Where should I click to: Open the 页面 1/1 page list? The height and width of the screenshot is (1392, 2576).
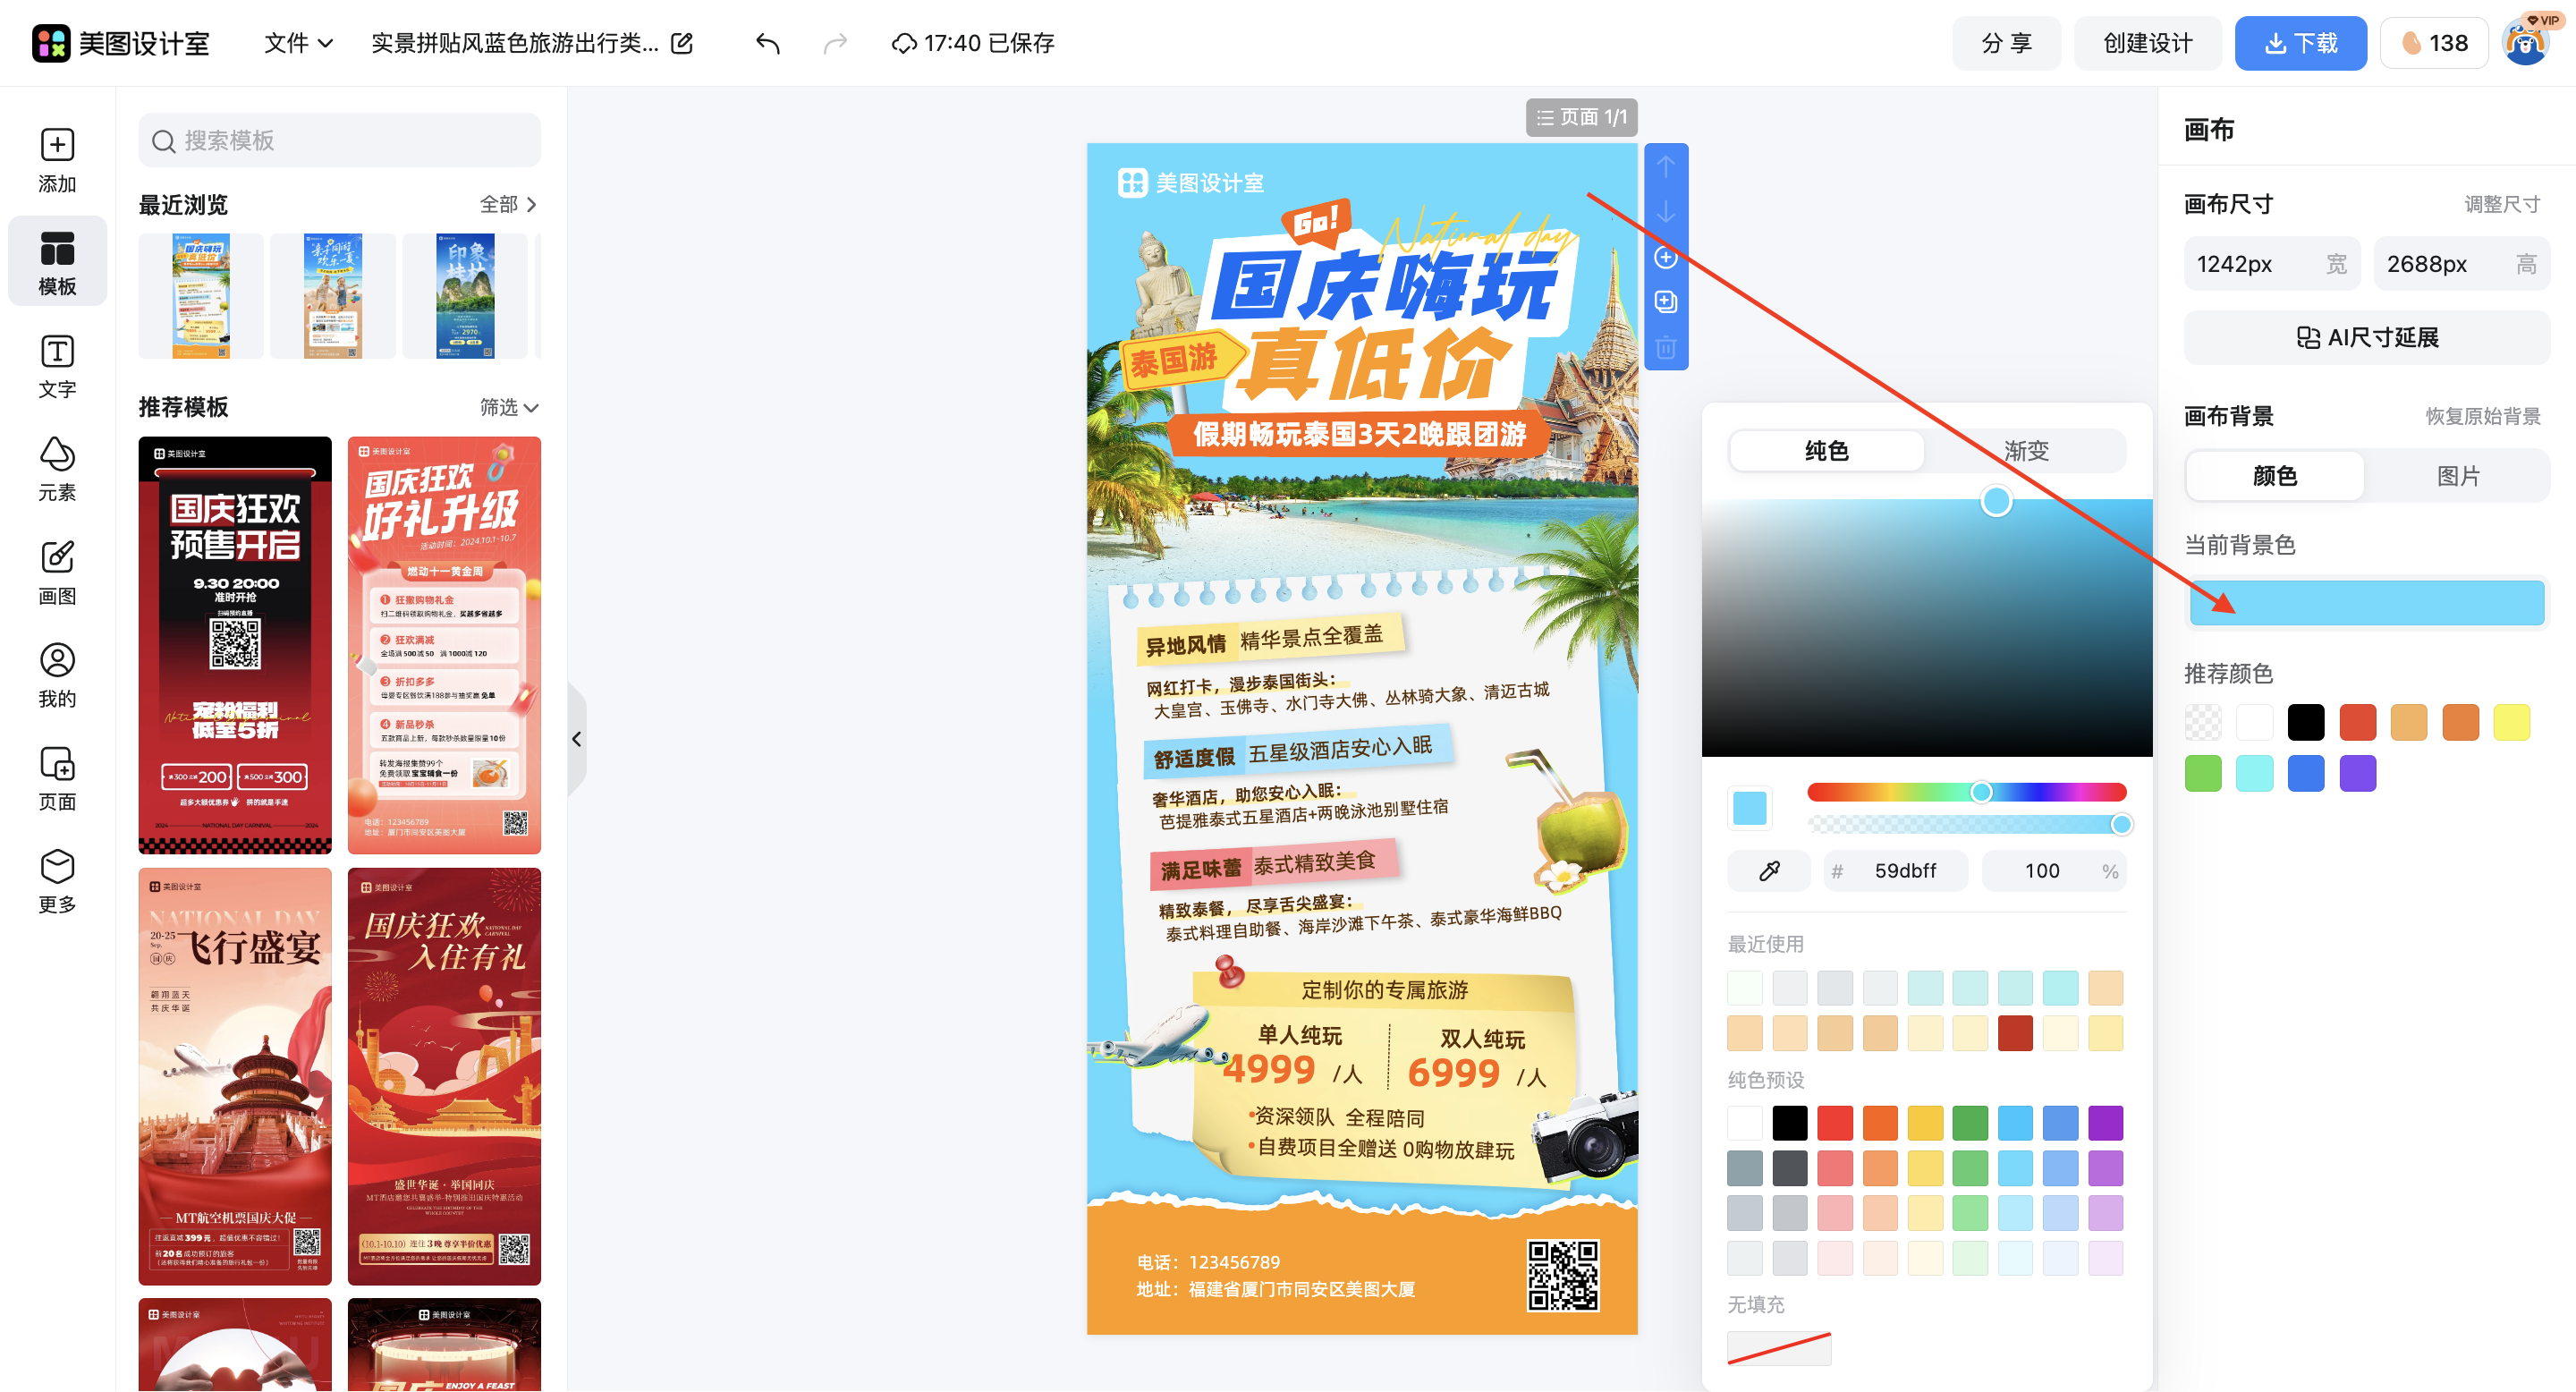[x=1581, y=117]
